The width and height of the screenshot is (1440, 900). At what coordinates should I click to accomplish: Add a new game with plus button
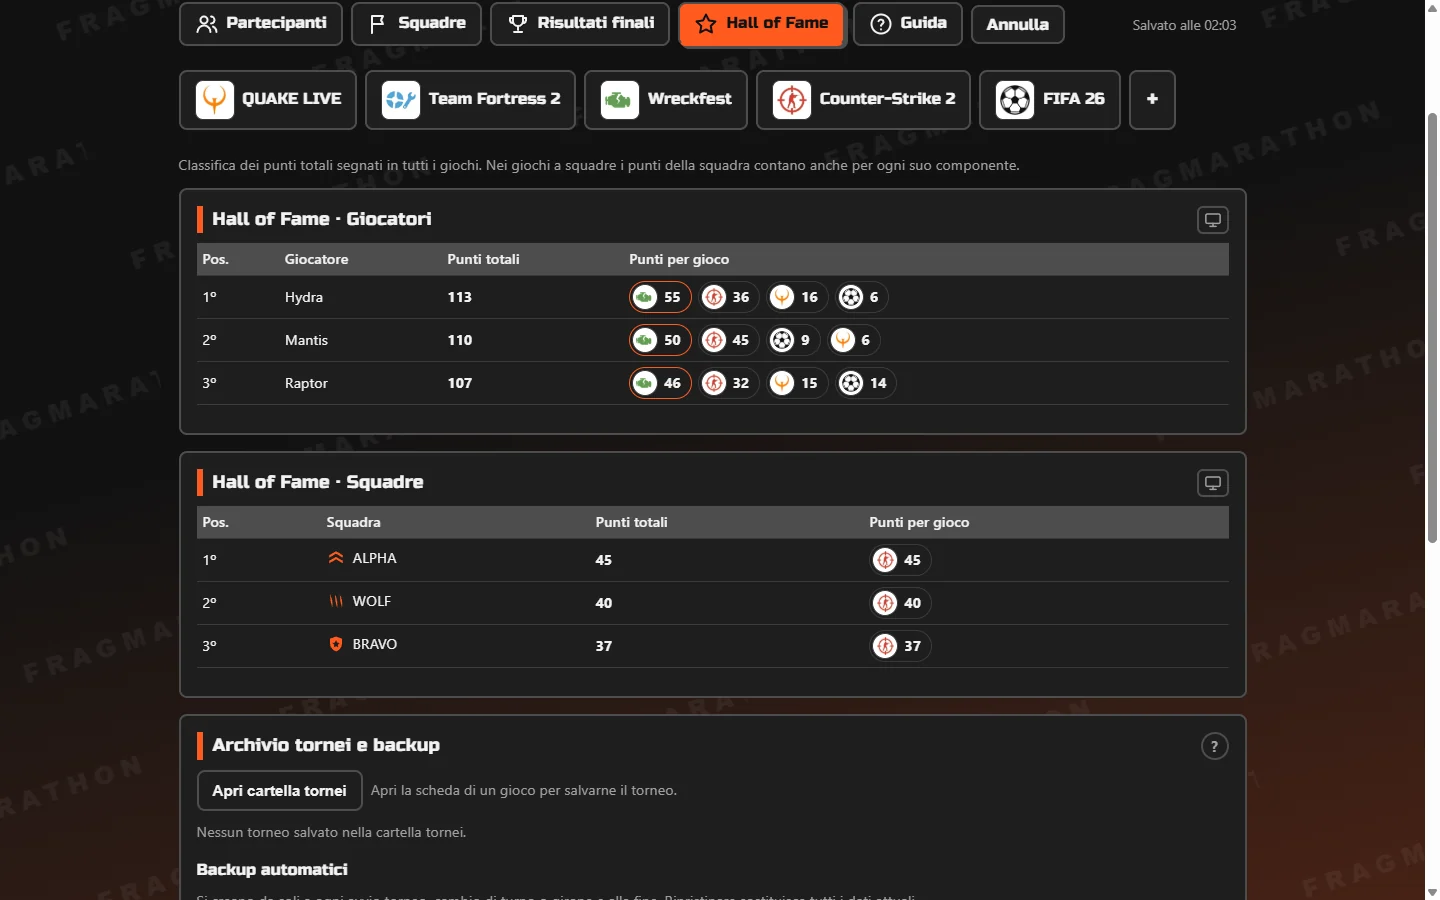pos(1152,99)
